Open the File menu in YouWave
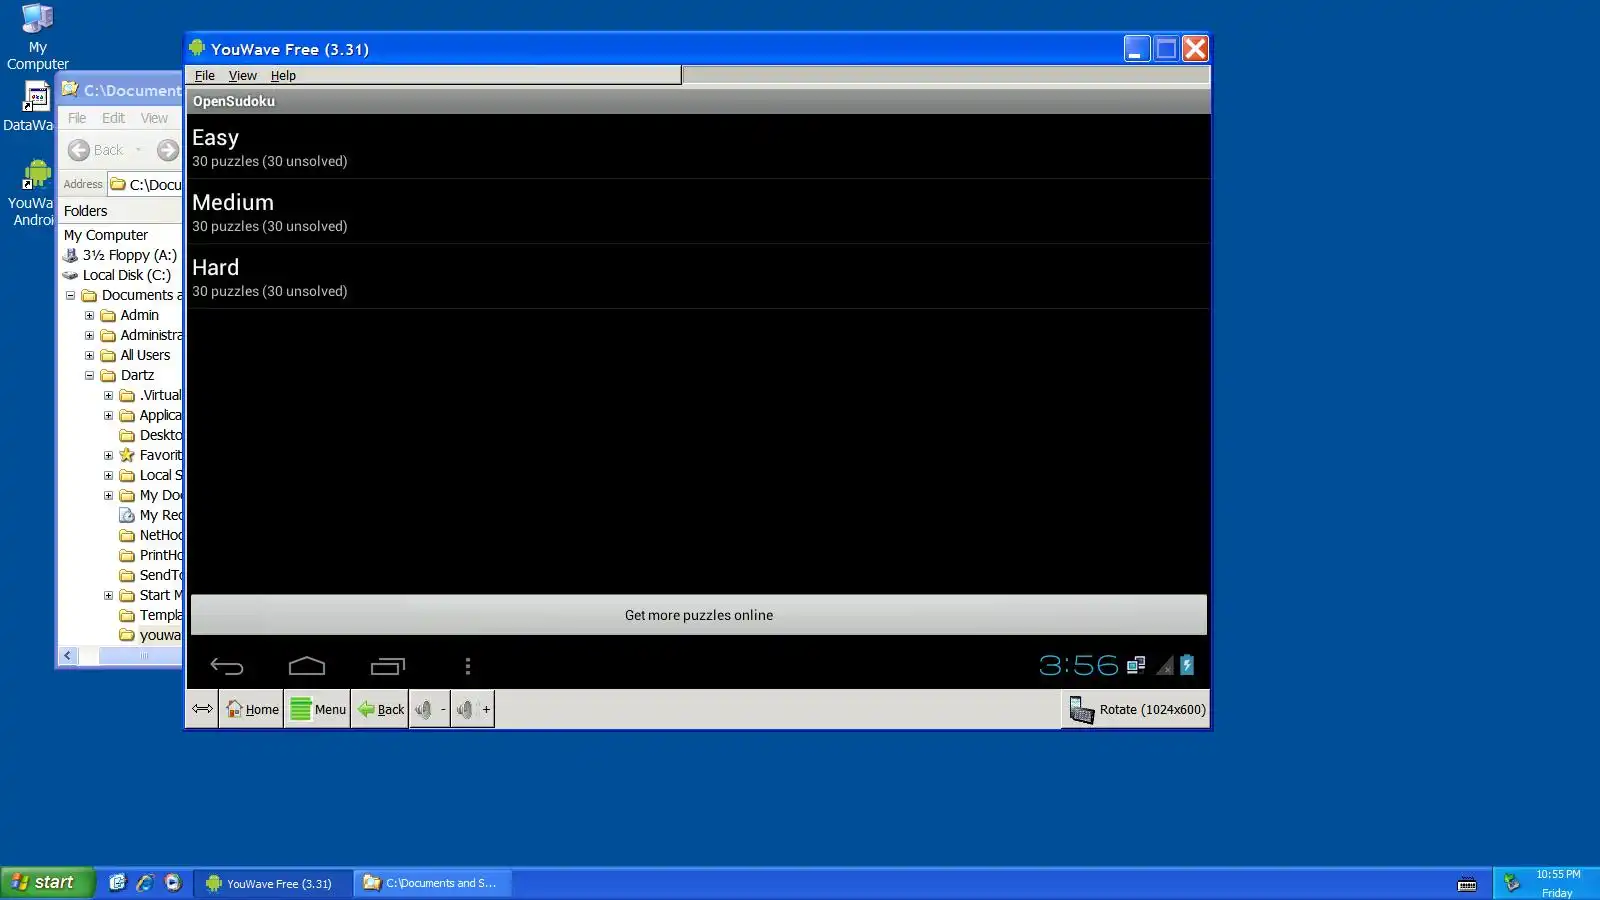 (x=204, y=75)
